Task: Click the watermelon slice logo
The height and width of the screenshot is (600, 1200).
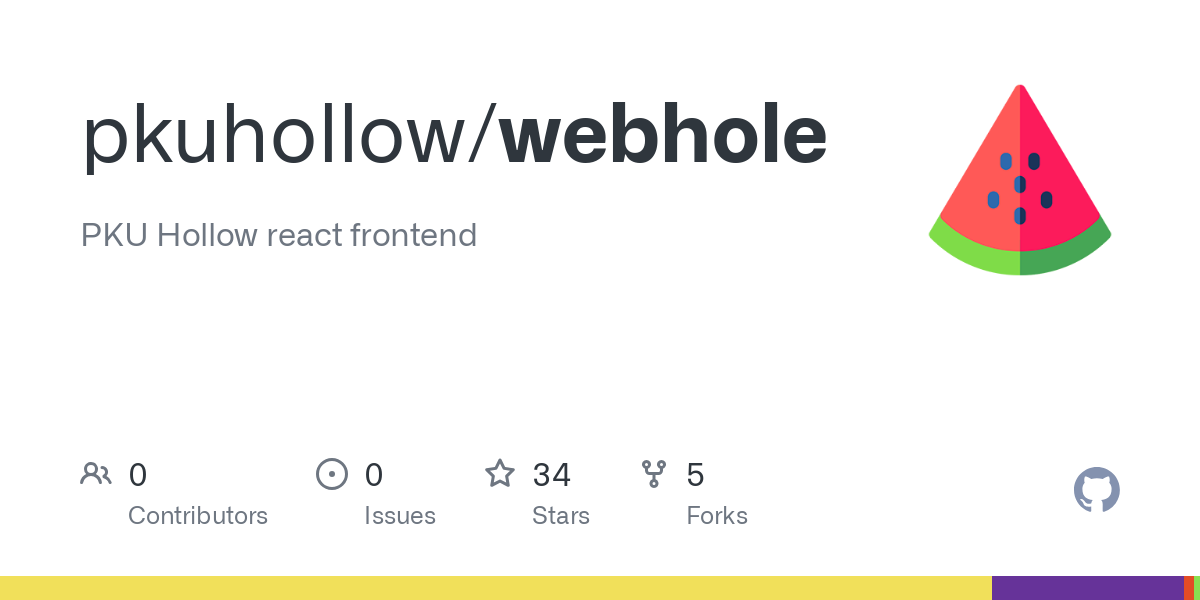Action: point(1020,180)
